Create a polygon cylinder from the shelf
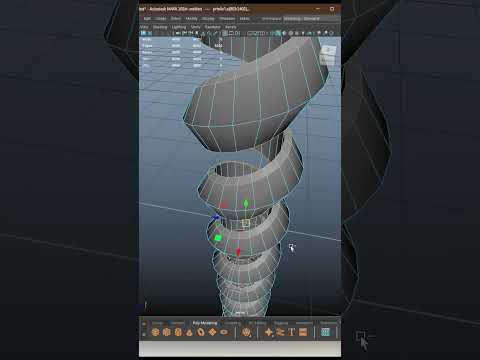The image size is (480, 360). coord(178,332)
